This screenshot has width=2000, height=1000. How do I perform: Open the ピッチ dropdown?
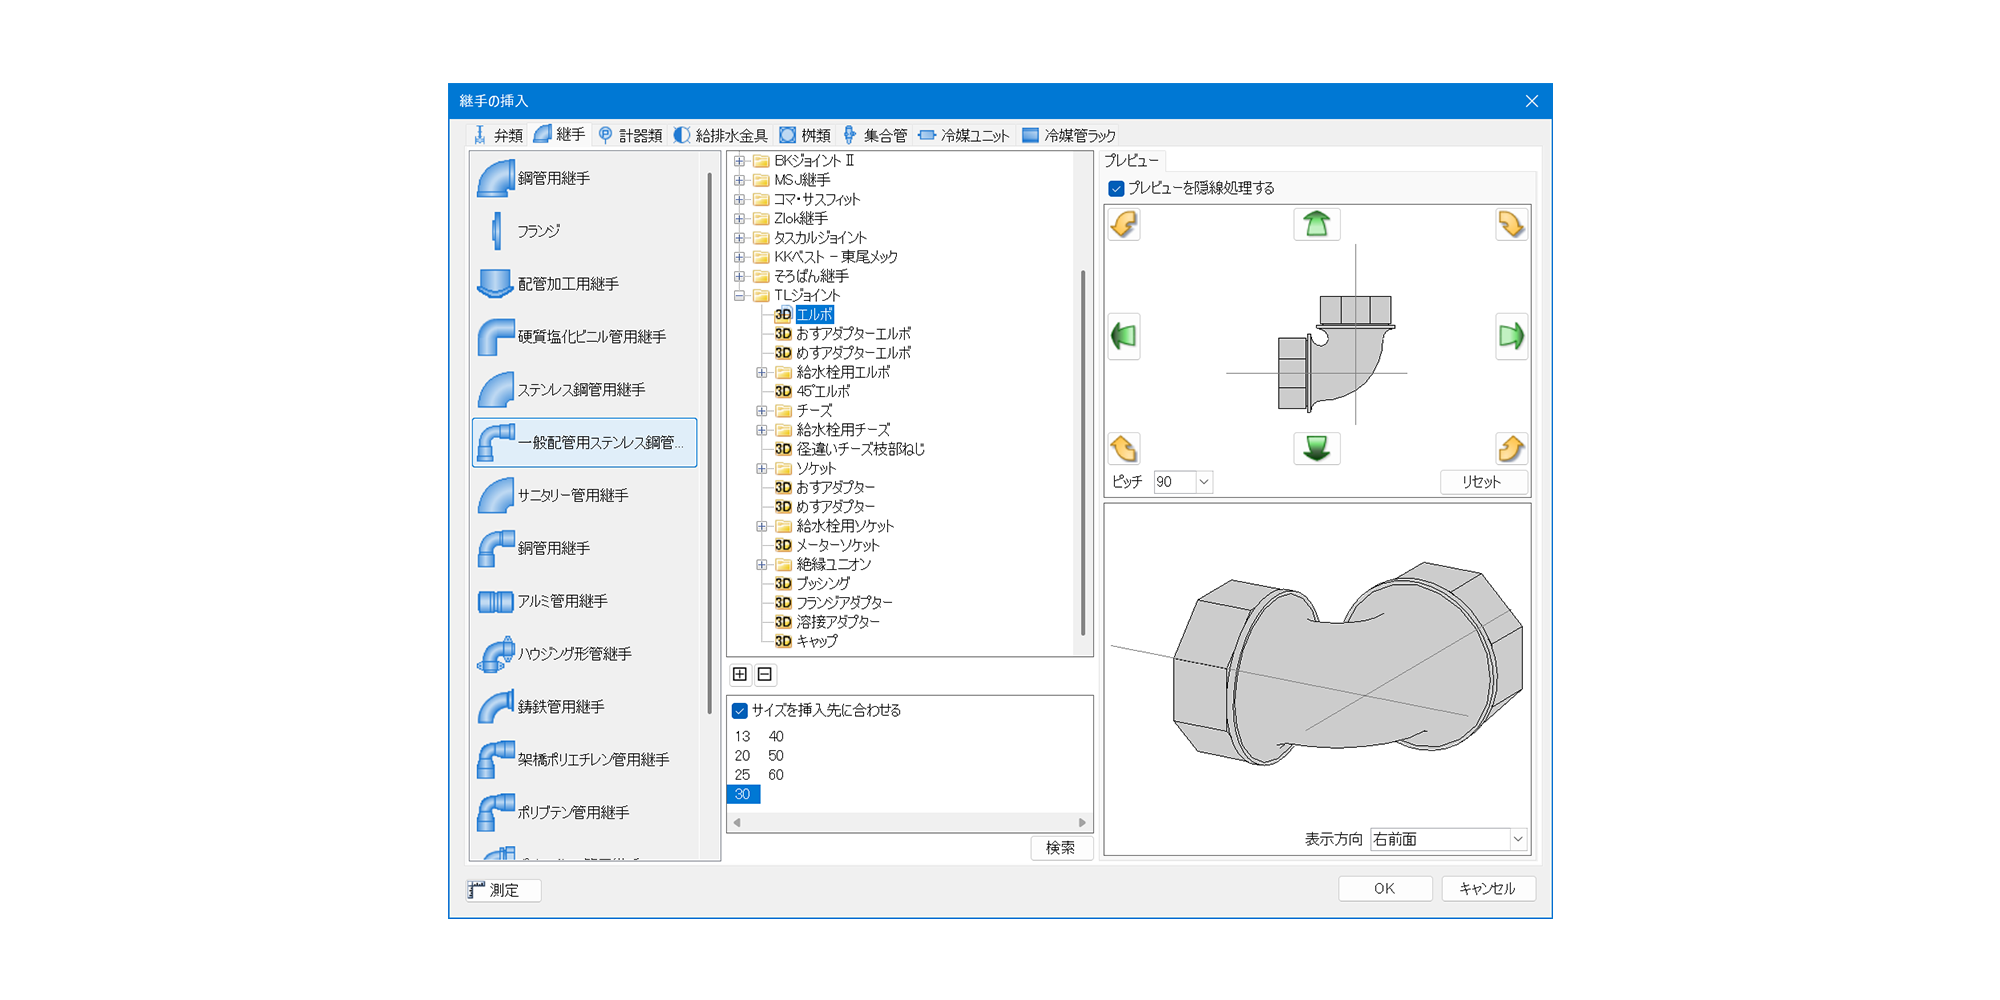[1203, 482]
